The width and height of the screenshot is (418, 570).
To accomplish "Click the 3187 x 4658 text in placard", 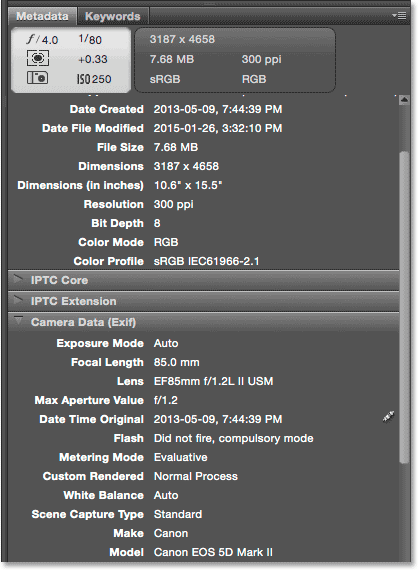I will click(182, 39).
